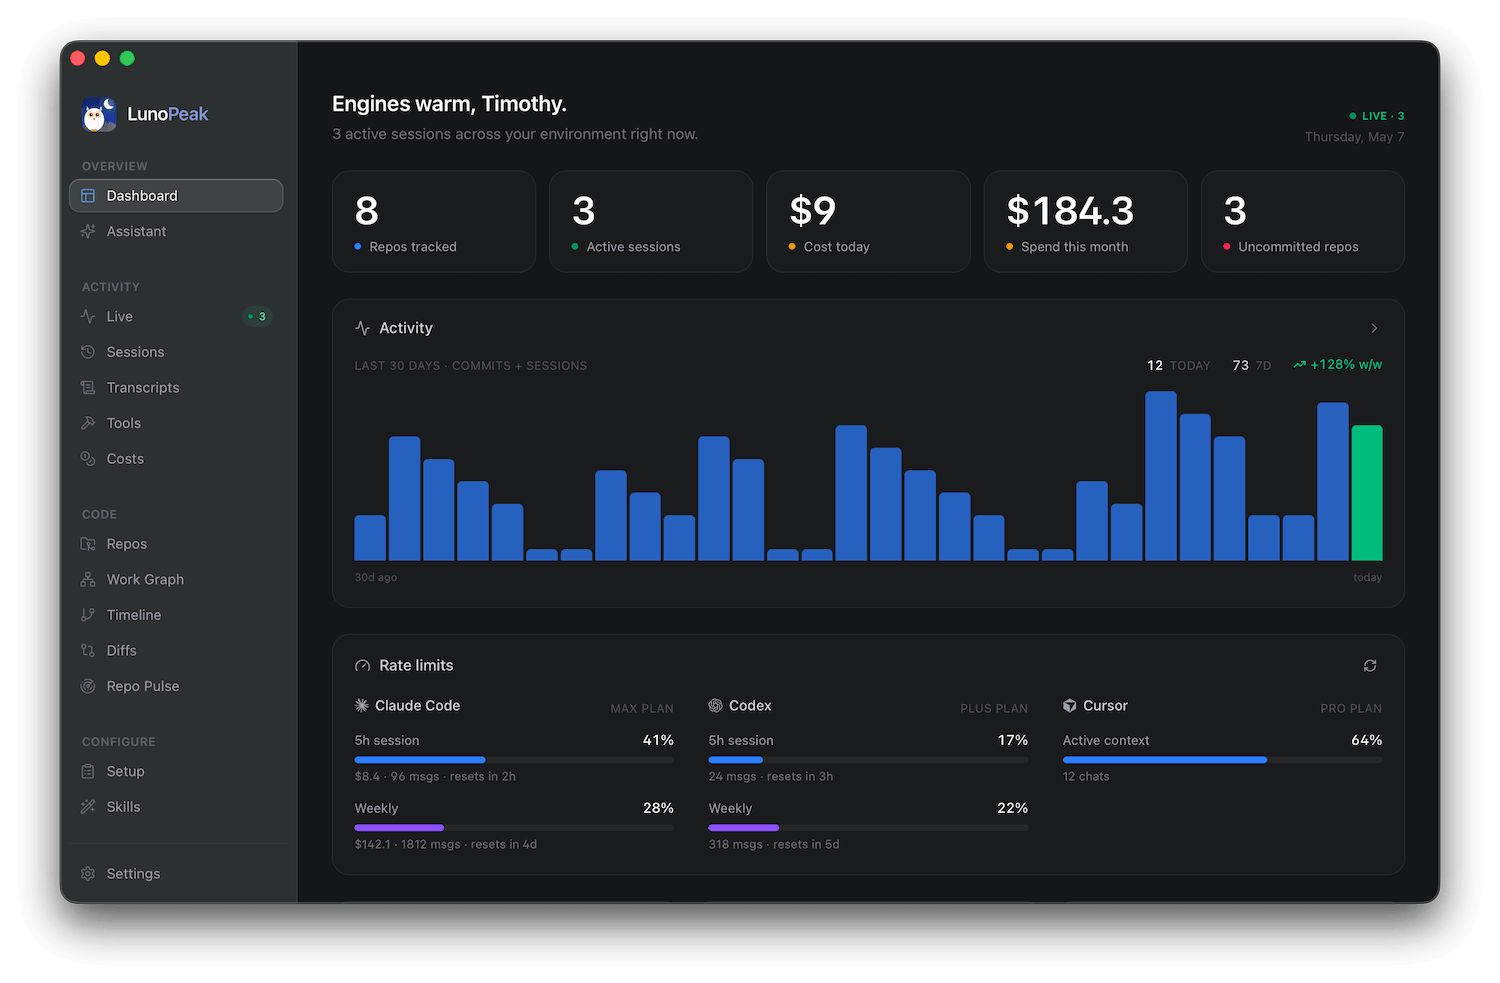The height and width of the screenshot is (983, 1500).
Task: Click the Transcripts icon in sidebar
Action: click(88, 387)
